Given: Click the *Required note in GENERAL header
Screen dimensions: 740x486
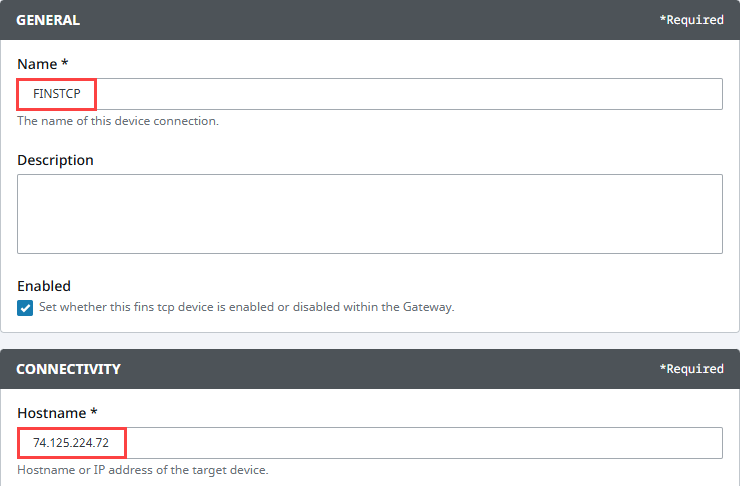Looking at the screenshot, I should (x=691, y=20).
